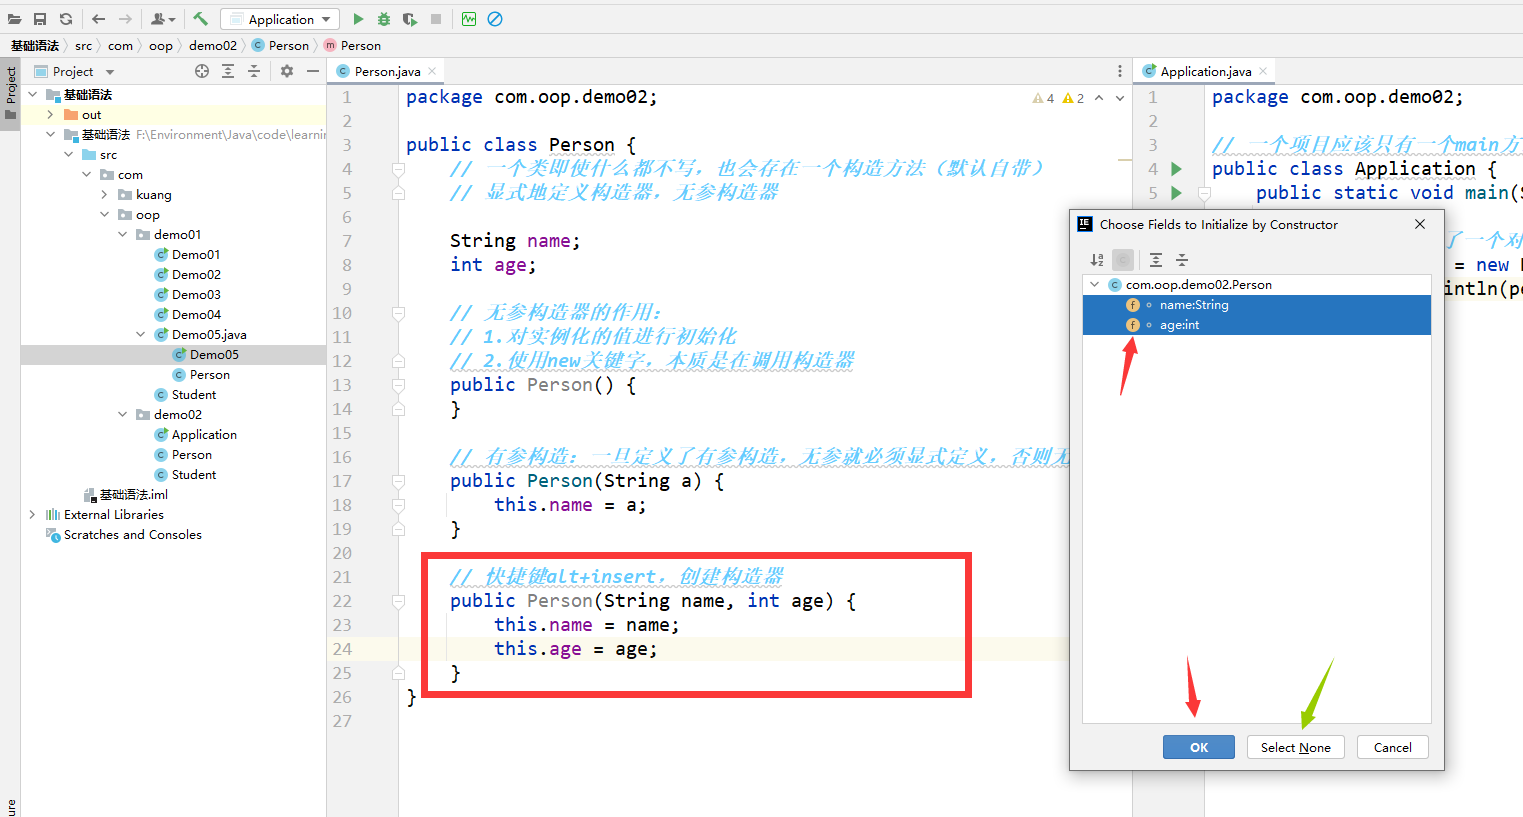Image resolution: width=1523 pixels, height=817 pixels.
Task: Run Application with the green play icon
Action: (x=358, y=19)
